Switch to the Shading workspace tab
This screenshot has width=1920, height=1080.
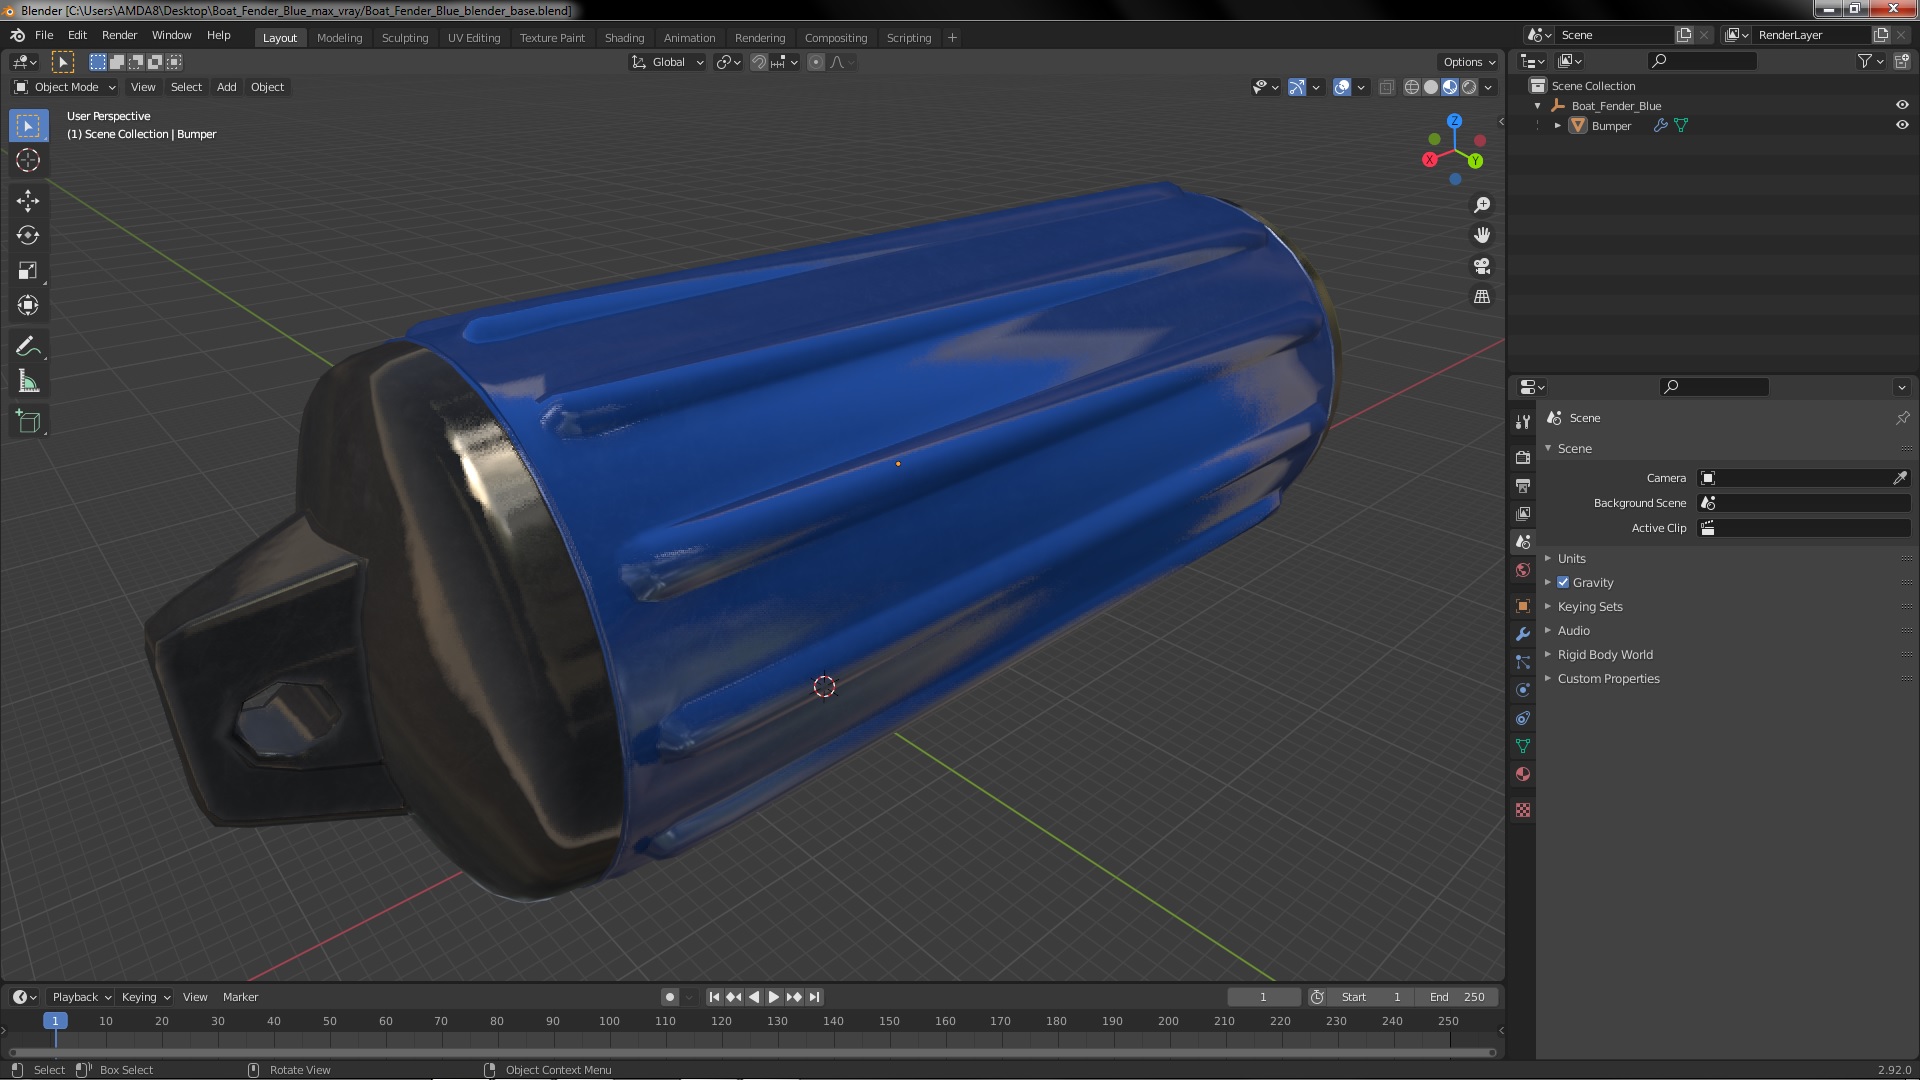[624, 38]
